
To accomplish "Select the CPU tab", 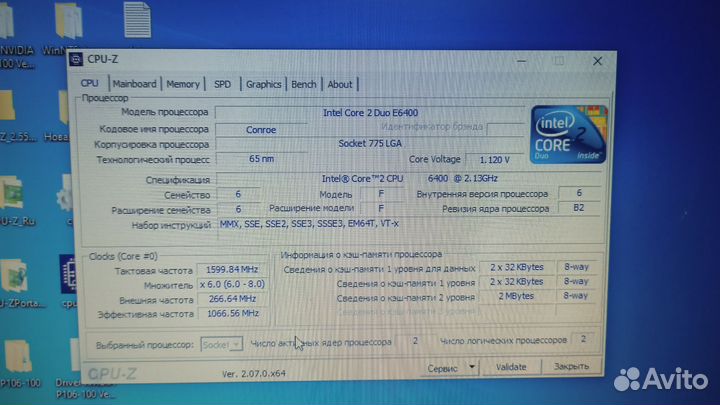I will [90, 83].
